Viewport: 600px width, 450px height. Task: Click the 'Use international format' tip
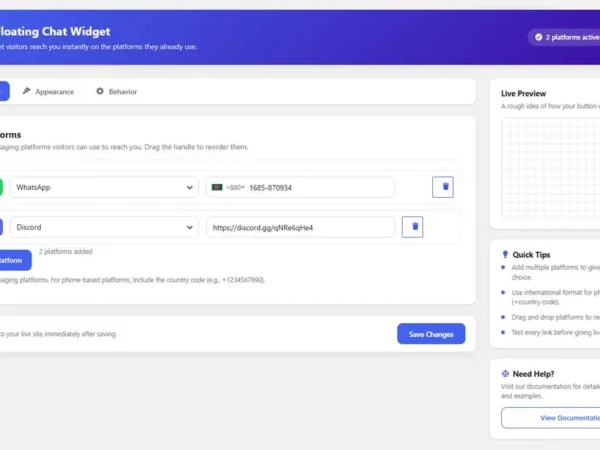556,297
